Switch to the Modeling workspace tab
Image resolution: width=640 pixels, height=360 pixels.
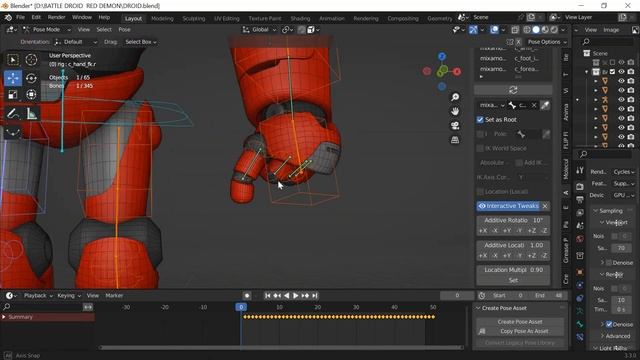162,18
